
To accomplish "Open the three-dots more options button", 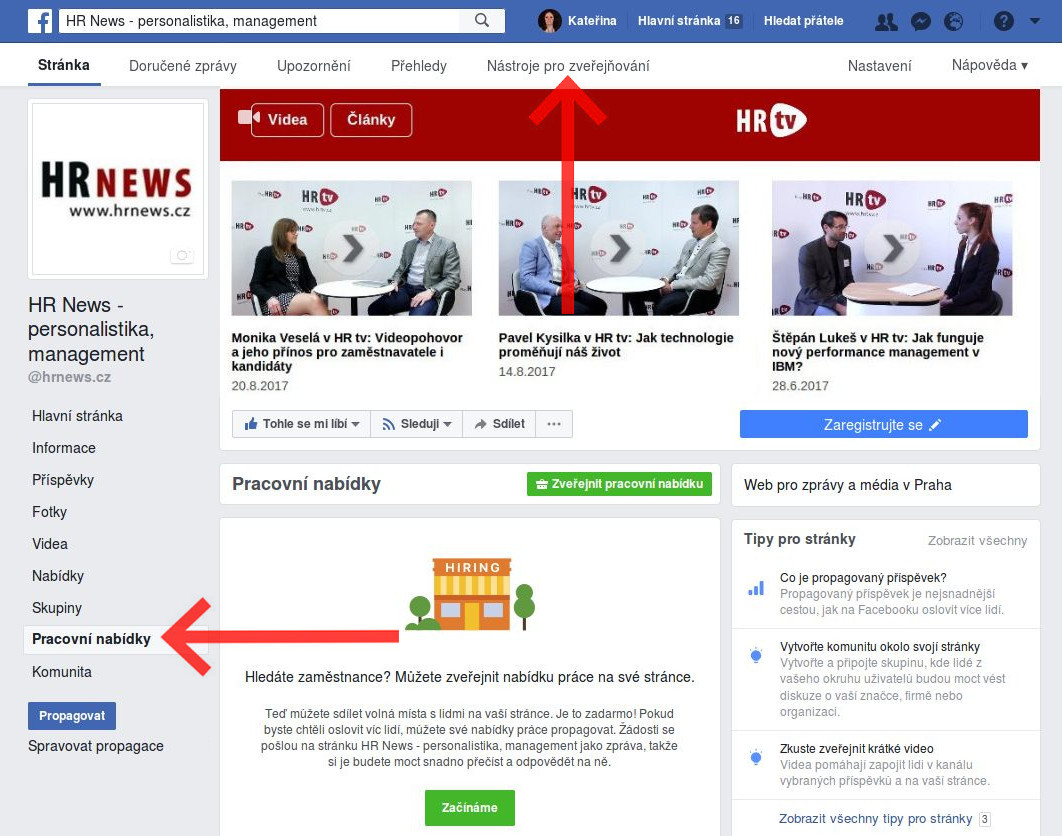I will [554, 424].
